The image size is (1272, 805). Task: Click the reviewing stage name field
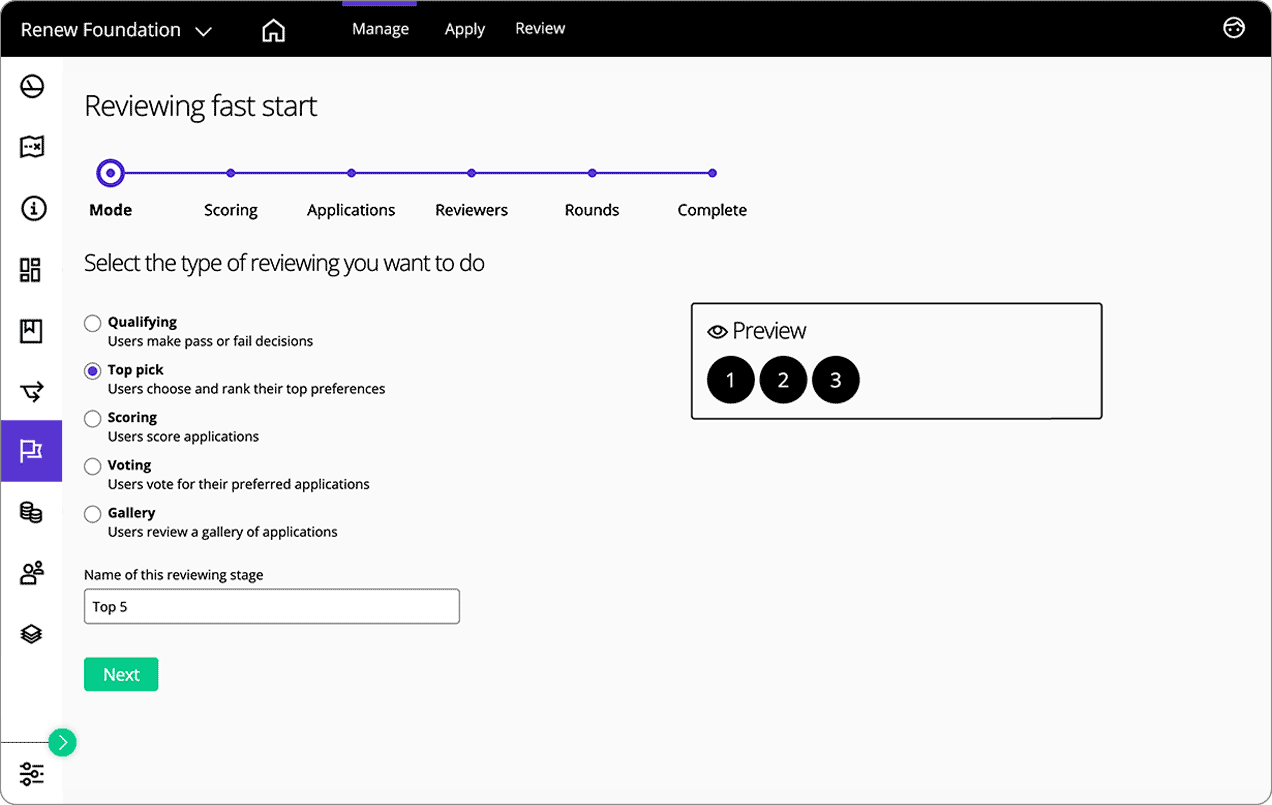[x=272, y=607]
